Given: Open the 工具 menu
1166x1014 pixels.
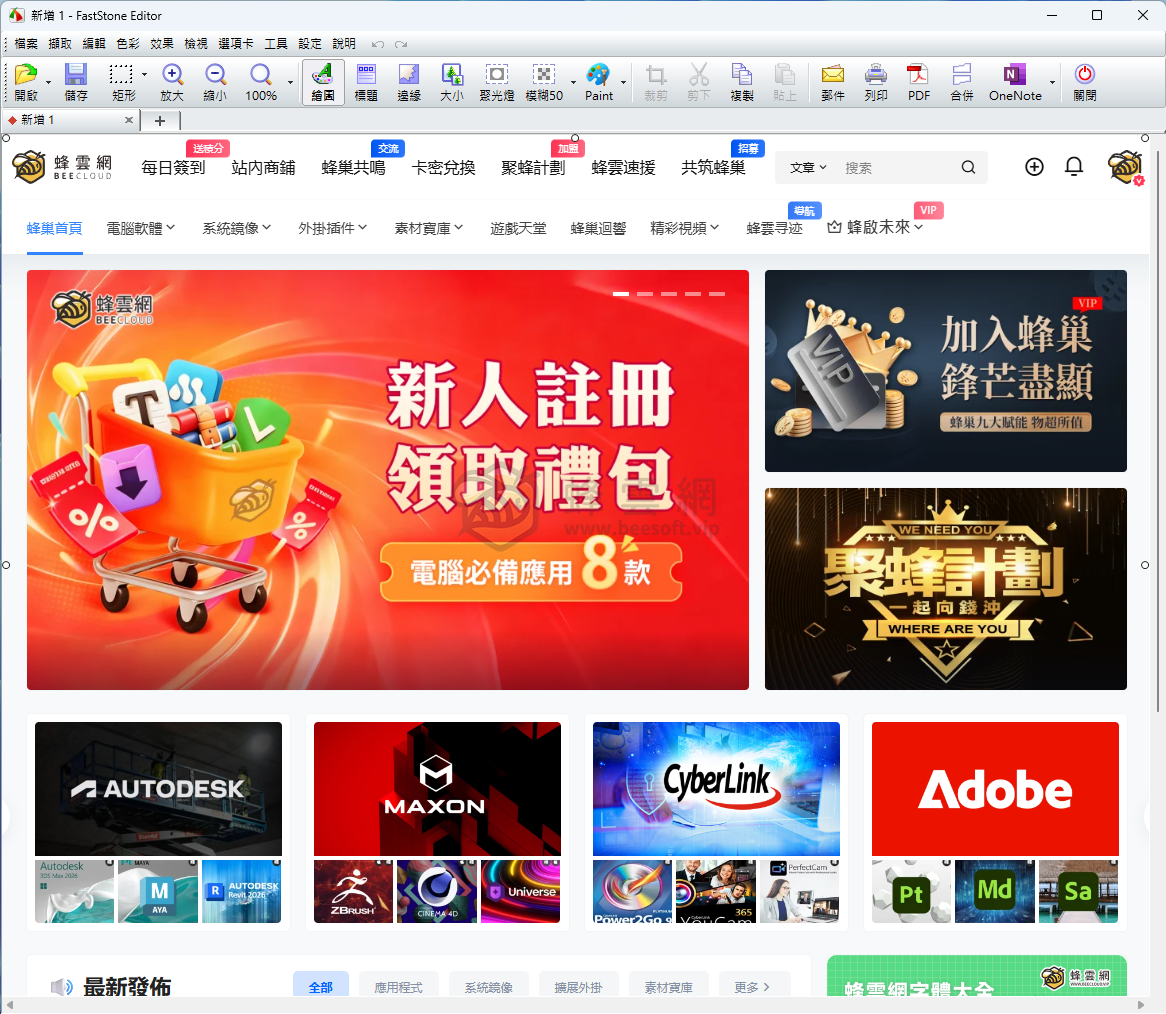Looking at the screenshot, I should click(276, 44).
